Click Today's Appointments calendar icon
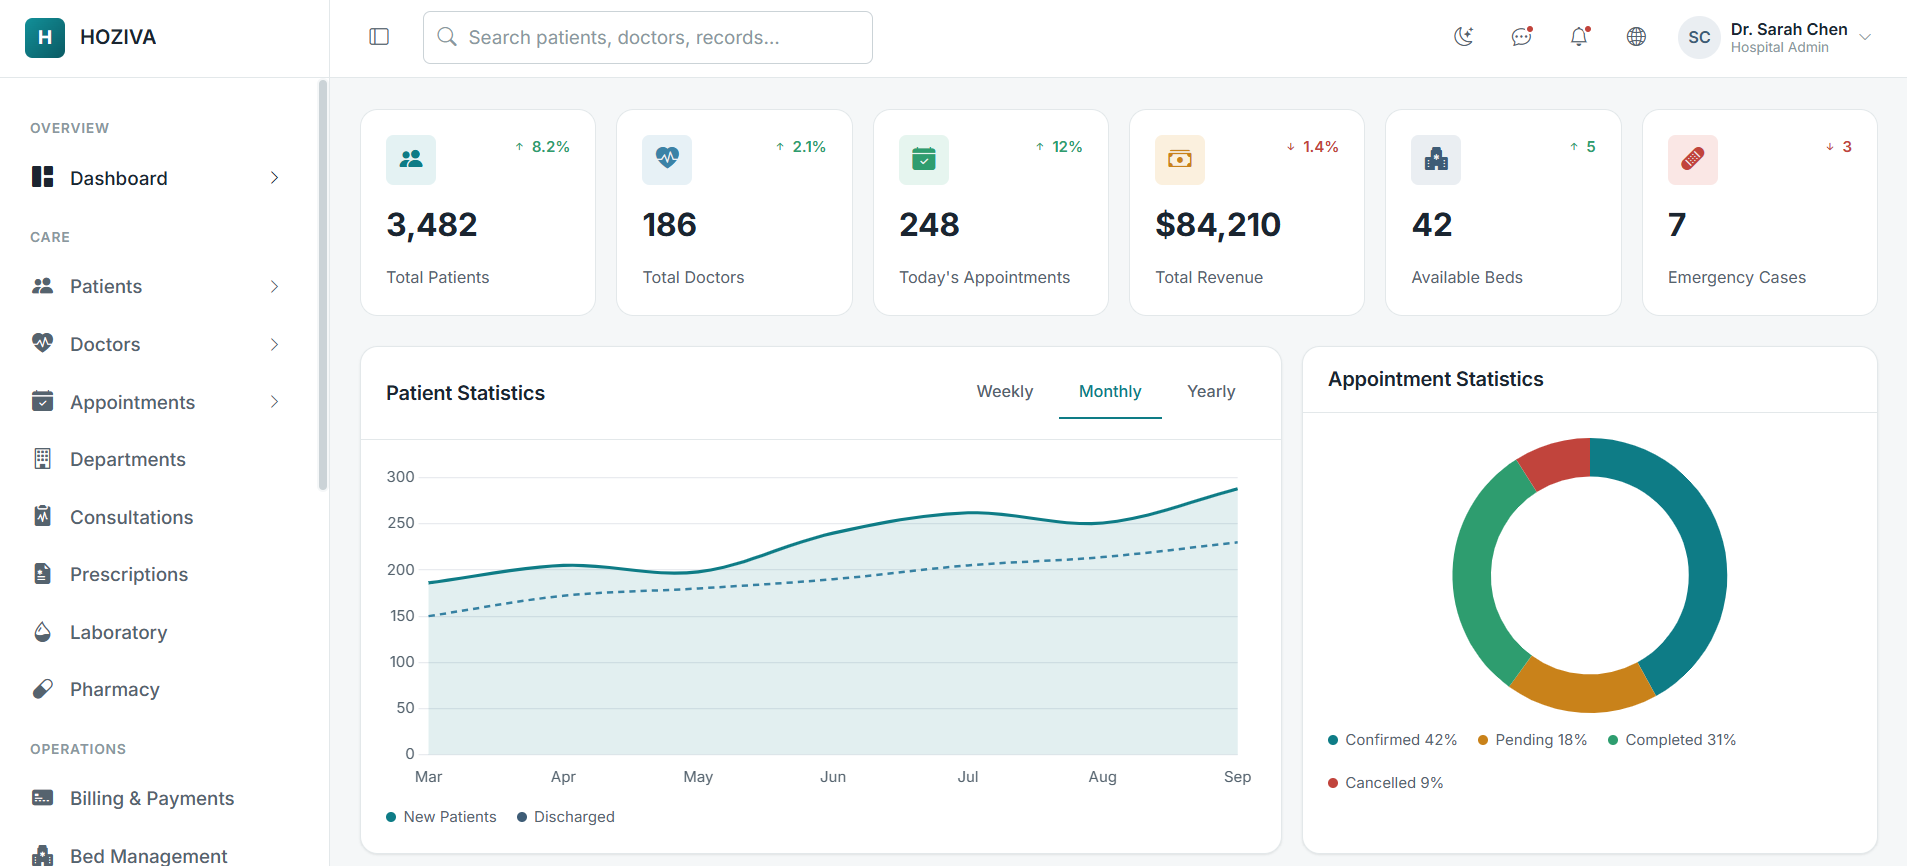 tap(924, 160)
